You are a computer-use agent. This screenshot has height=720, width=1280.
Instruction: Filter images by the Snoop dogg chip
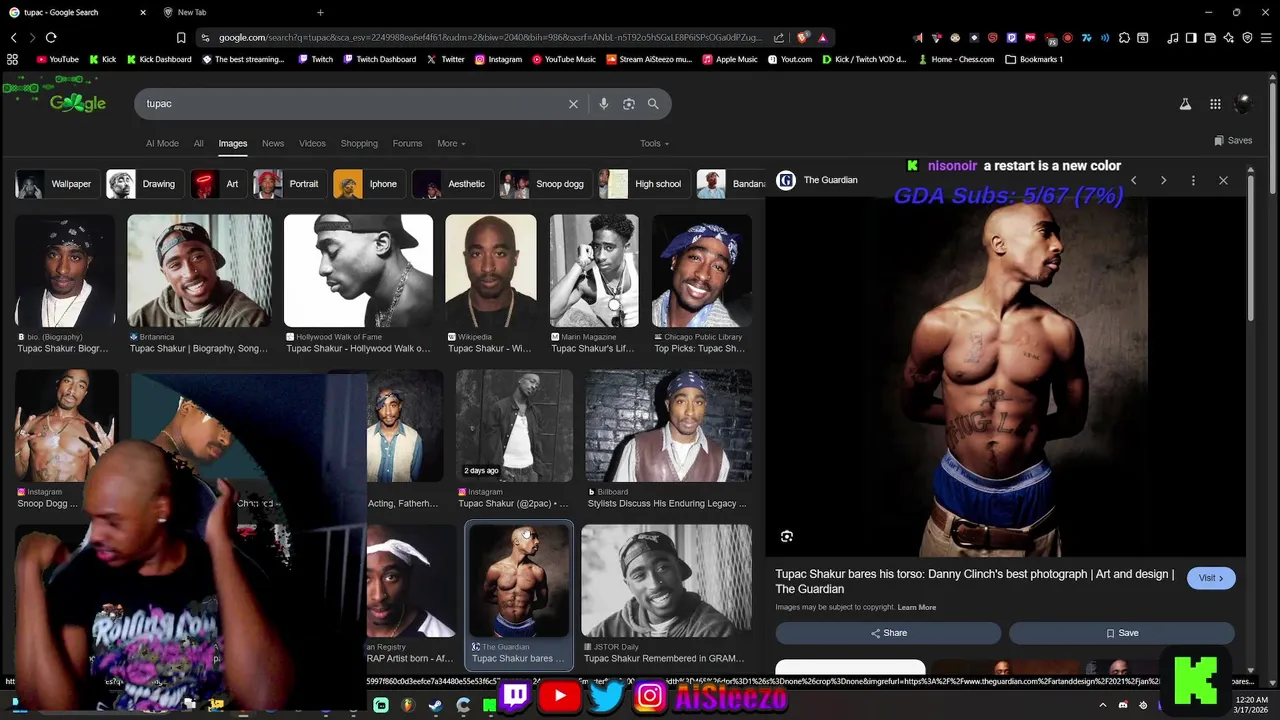pyautogui.click(x=545, y=184)
